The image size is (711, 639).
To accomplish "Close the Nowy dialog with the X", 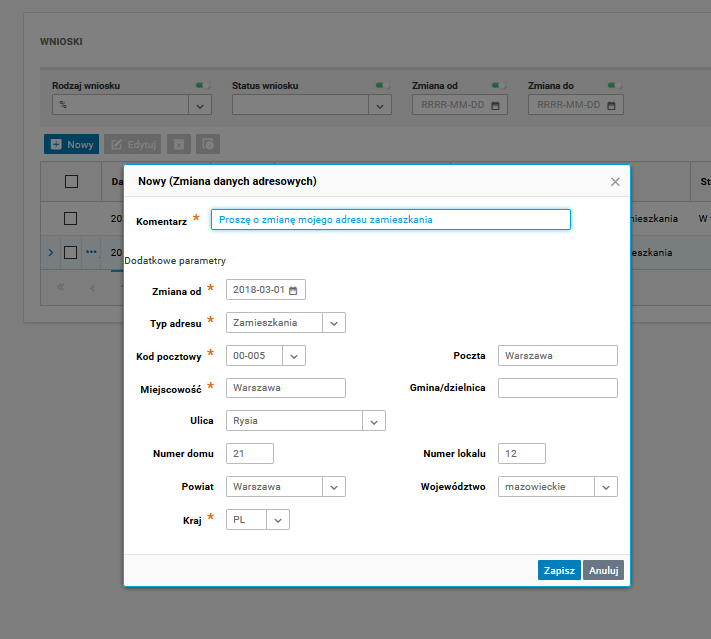I will [x=615, y=182].
